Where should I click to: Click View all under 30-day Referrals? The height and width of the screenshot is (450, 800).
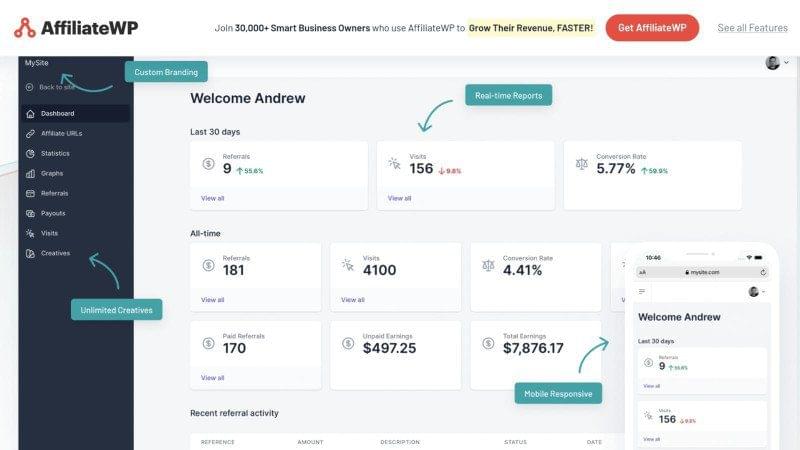pos(213,198)
